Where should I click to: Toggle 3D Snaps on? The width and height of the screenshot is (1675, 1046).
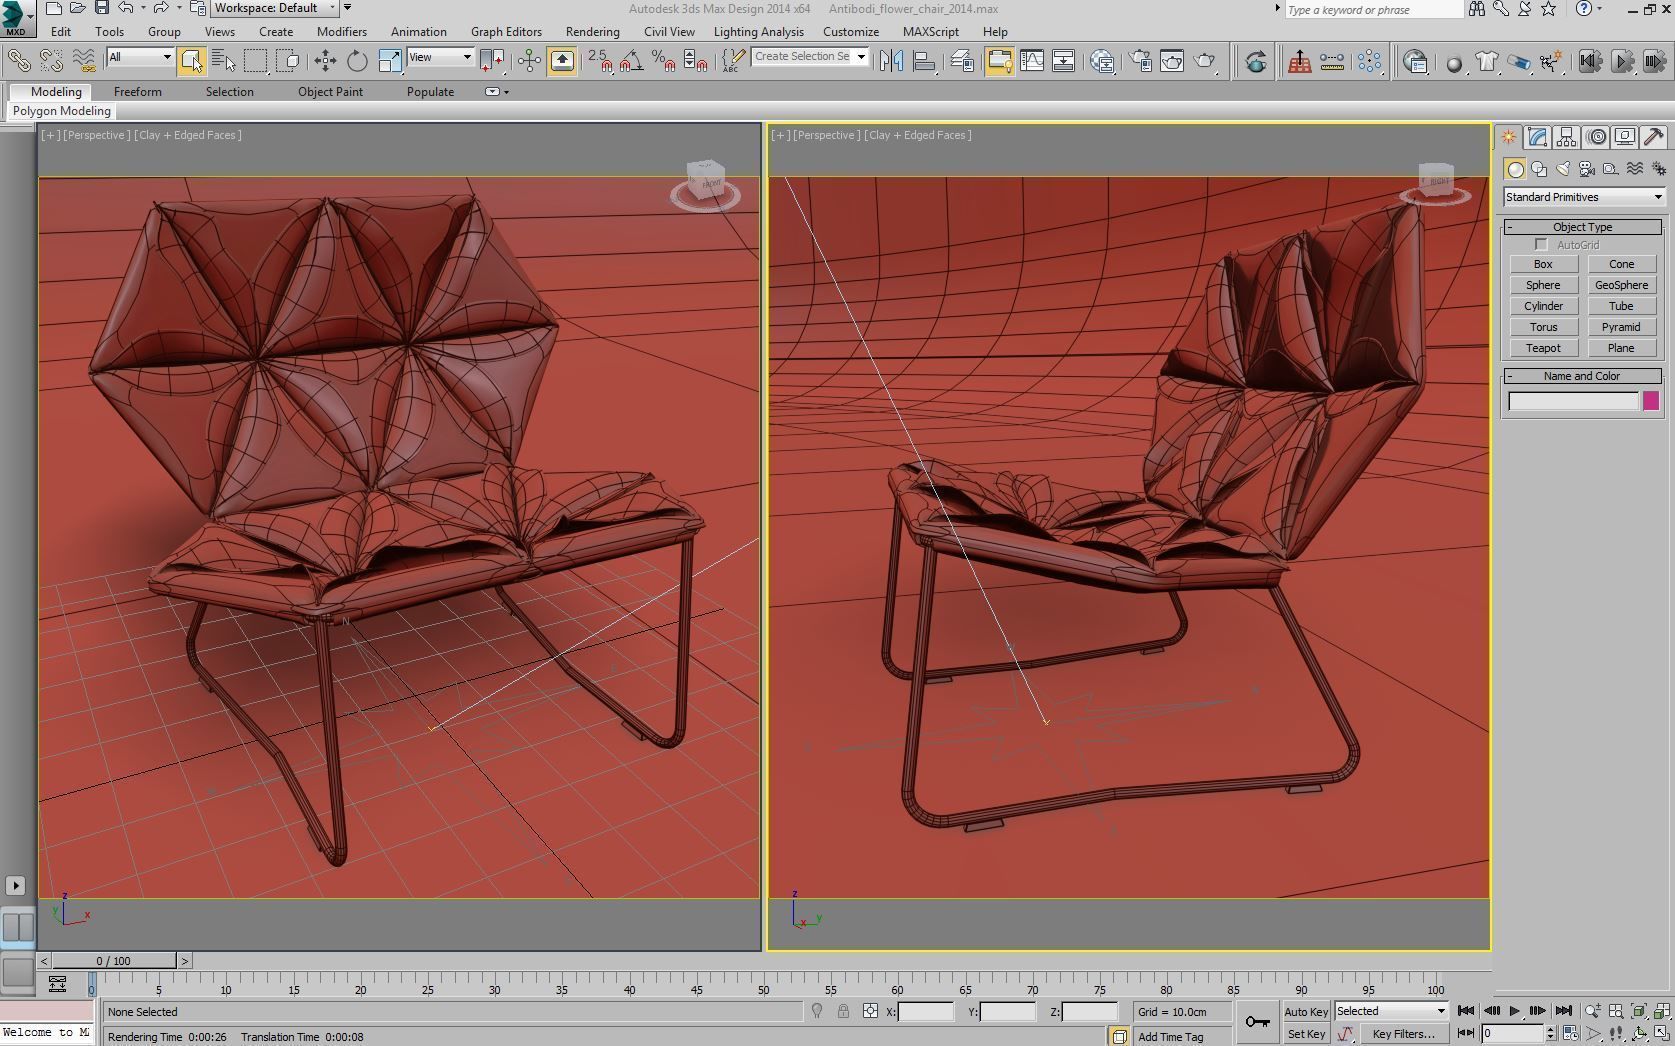tap(600, 61)
